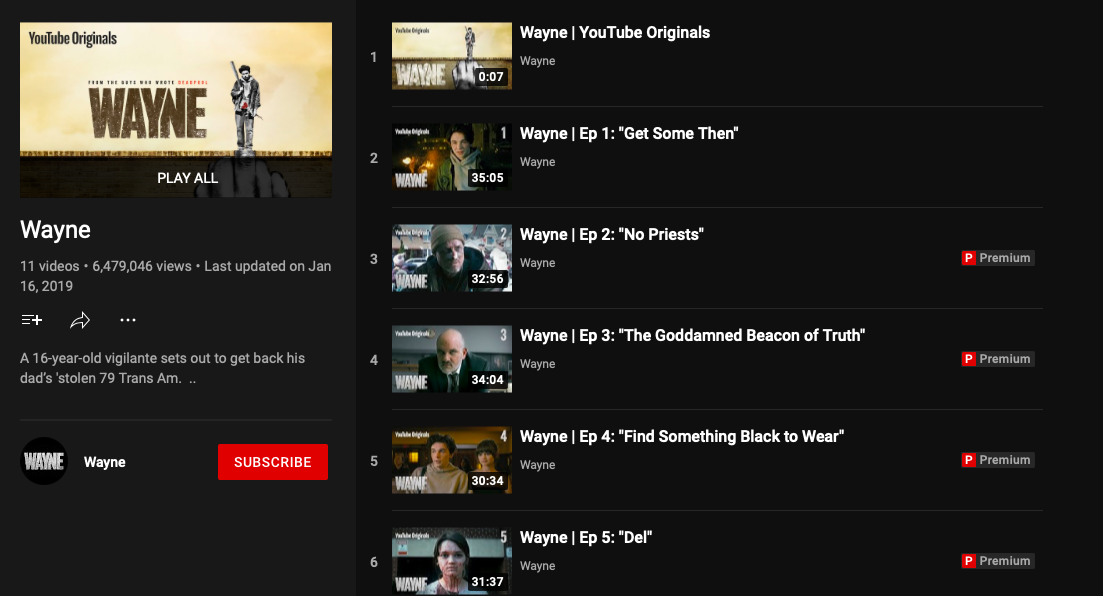1103x596 pixels.
Task: Click the large Wayne playlist cover image
Action: 176,110
